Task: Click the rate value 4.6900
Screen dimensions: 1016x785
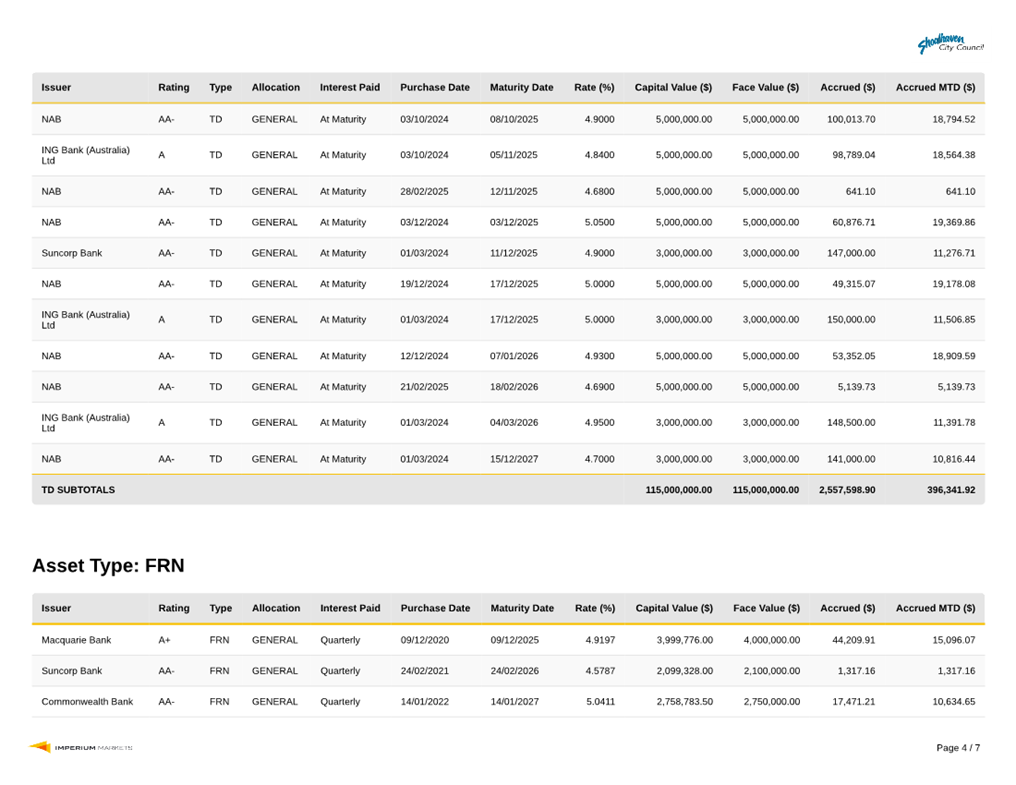Action: pos(599,387)
